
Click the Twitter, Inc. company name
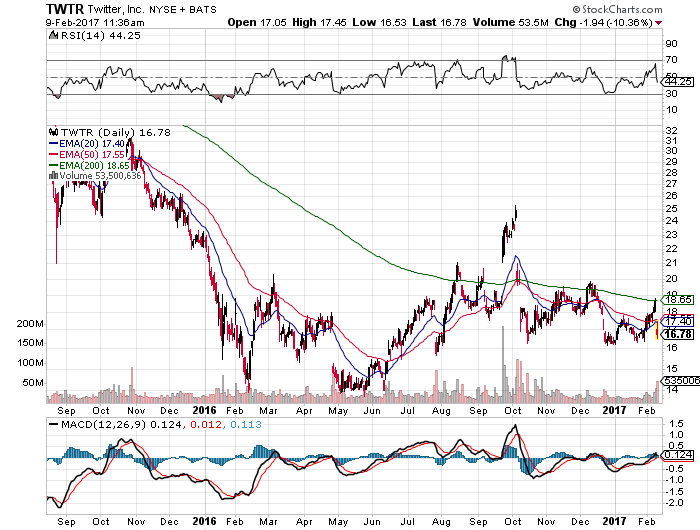coord(116,9)
